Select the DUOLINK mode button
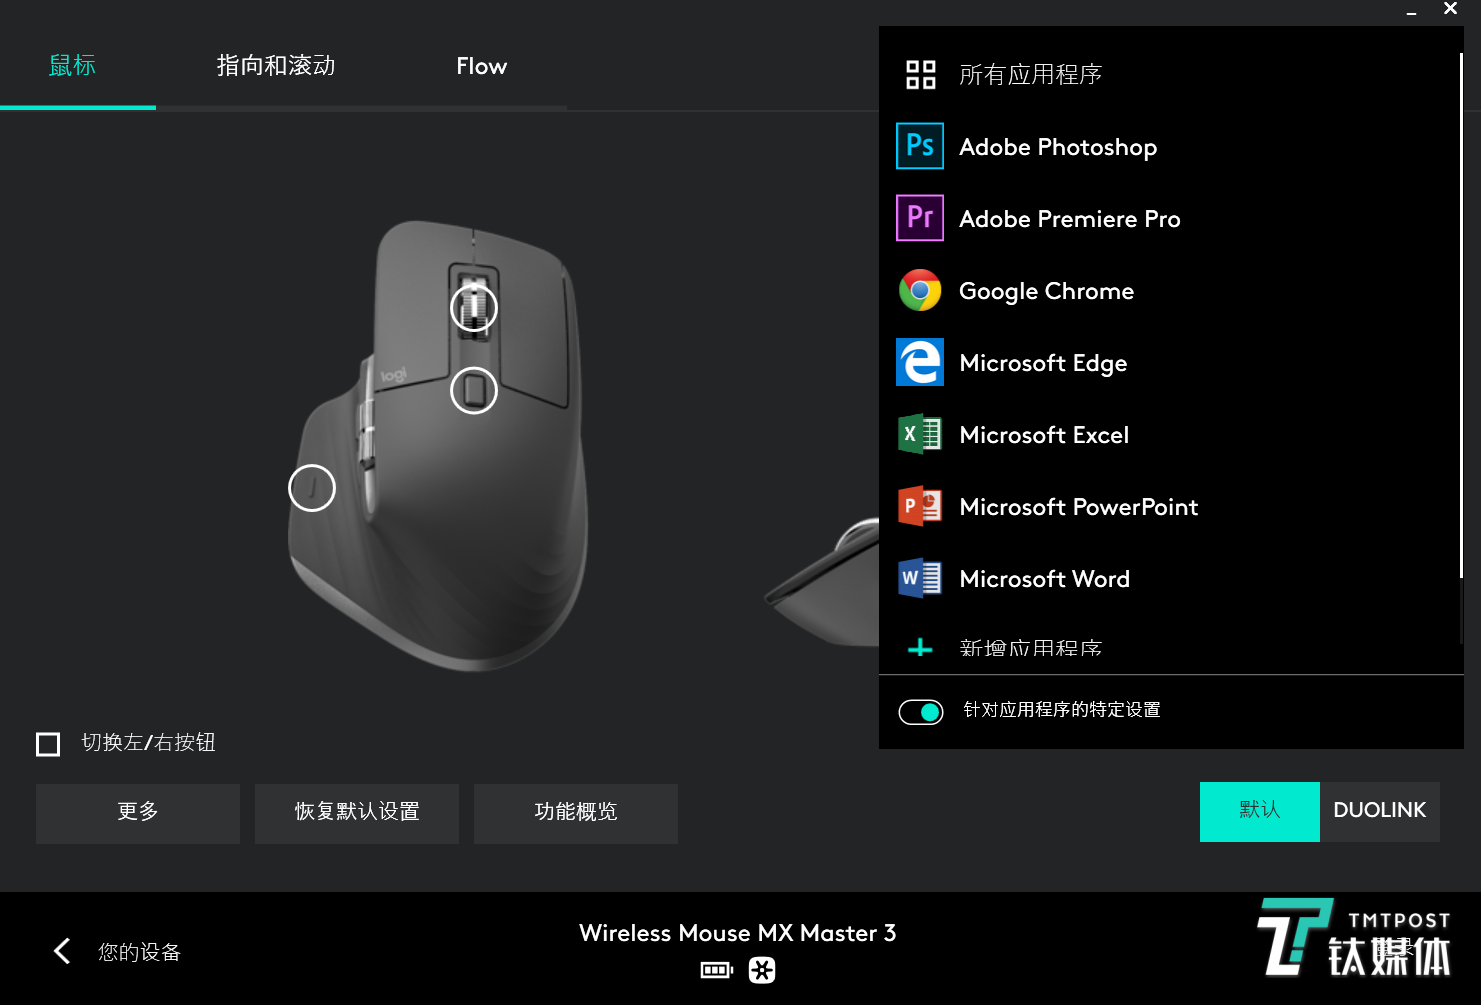The width and height of the screenshot is (1481, 1005). click(x=1380, y=811)
